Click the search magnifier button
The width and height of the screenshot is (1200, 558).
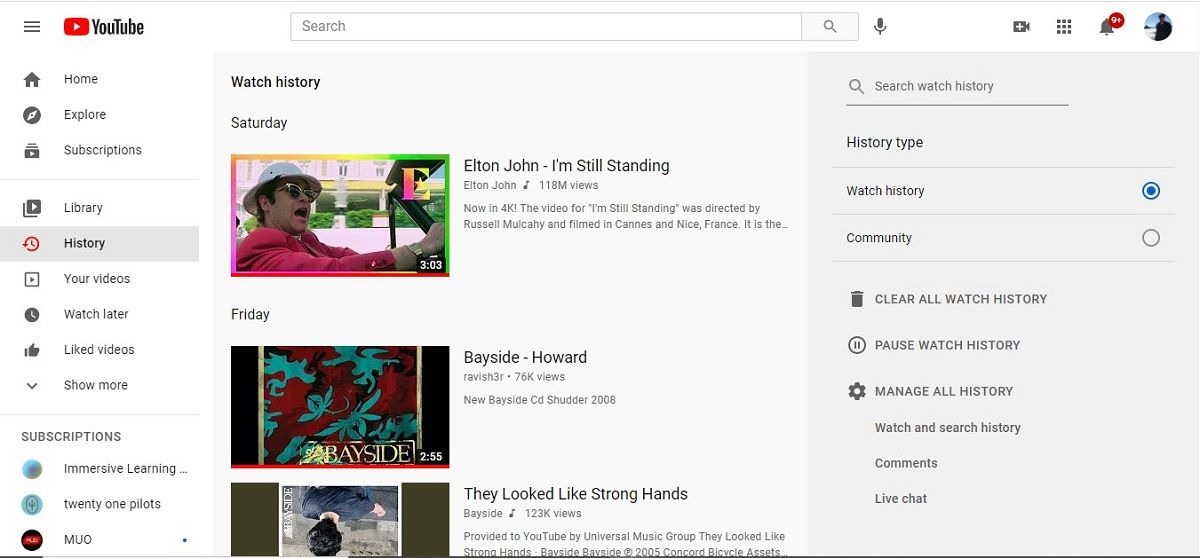click(x=830, y=27)
